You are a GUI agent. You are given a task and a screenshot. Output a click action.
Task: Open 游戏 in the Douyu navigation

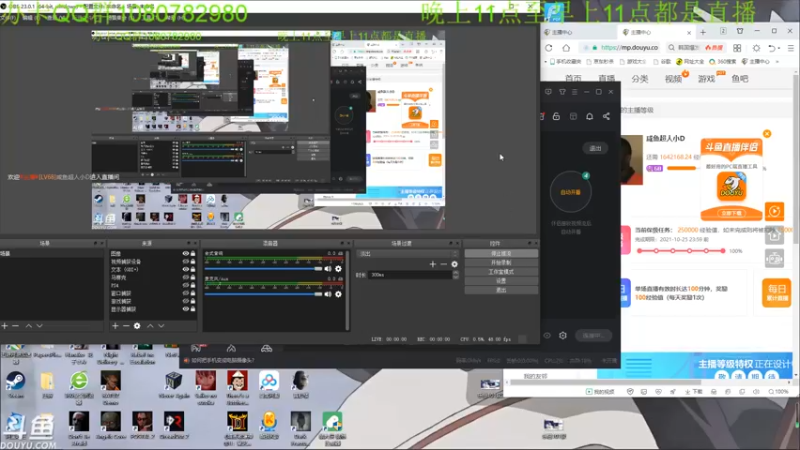tap(707, 79)
